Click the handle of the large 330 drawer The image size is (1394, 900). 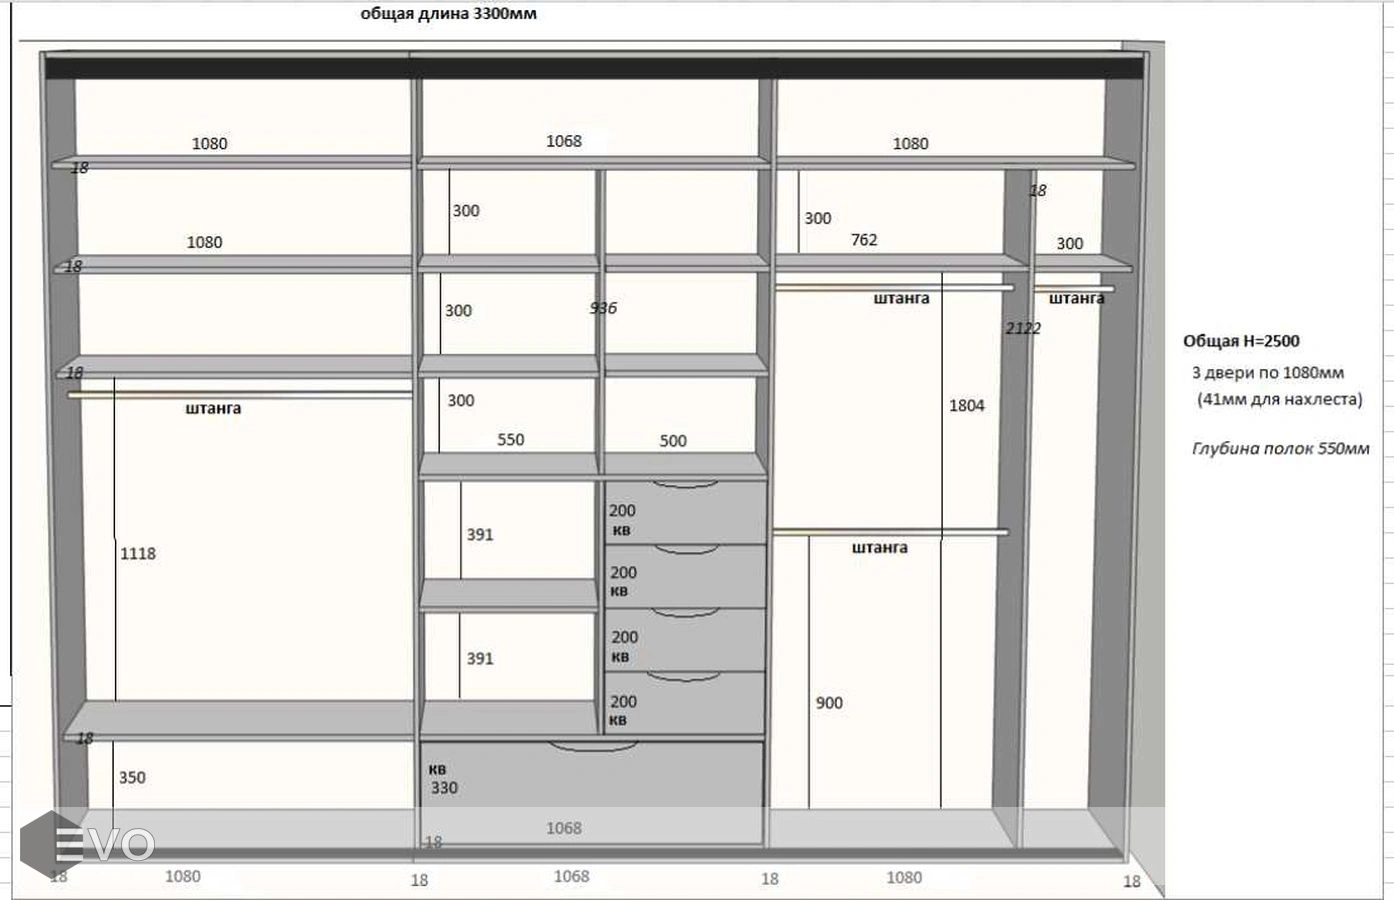(589, 746)
